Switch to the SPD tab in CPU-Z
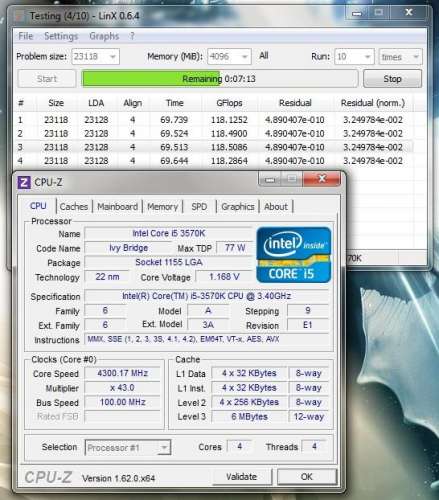The height and width of the screenshot is (500, 439). click(199, 207)
